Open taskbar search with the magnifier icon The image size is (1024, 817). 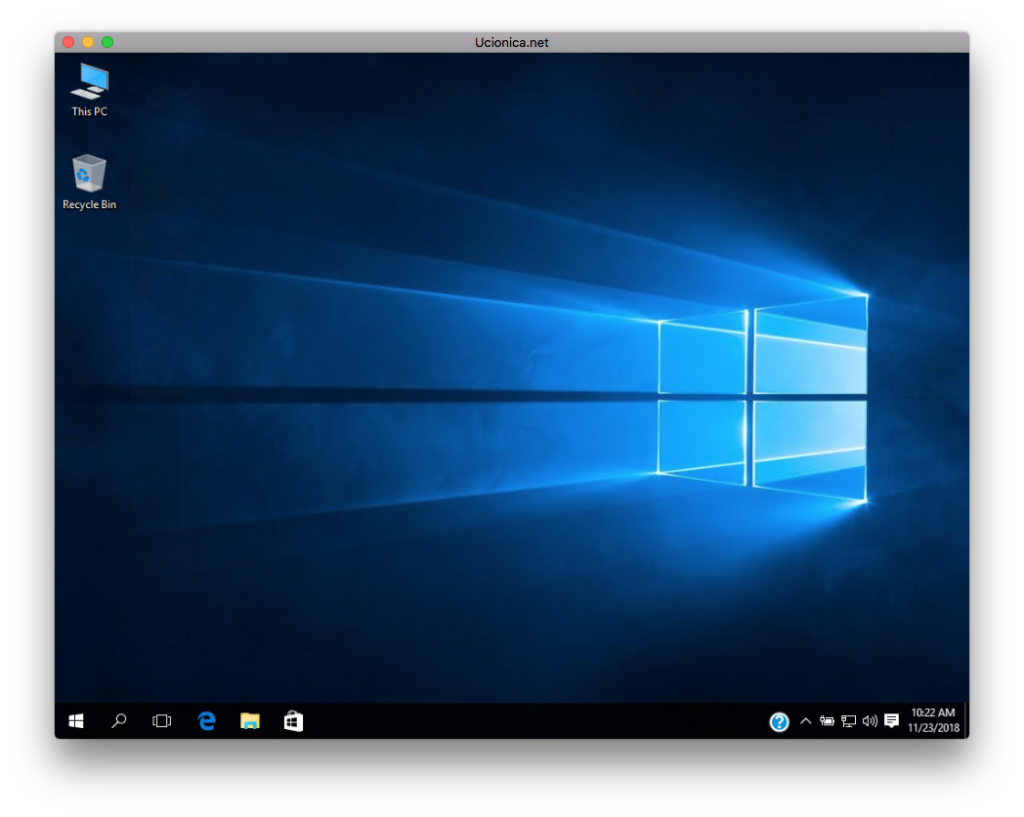coord(119,721)
